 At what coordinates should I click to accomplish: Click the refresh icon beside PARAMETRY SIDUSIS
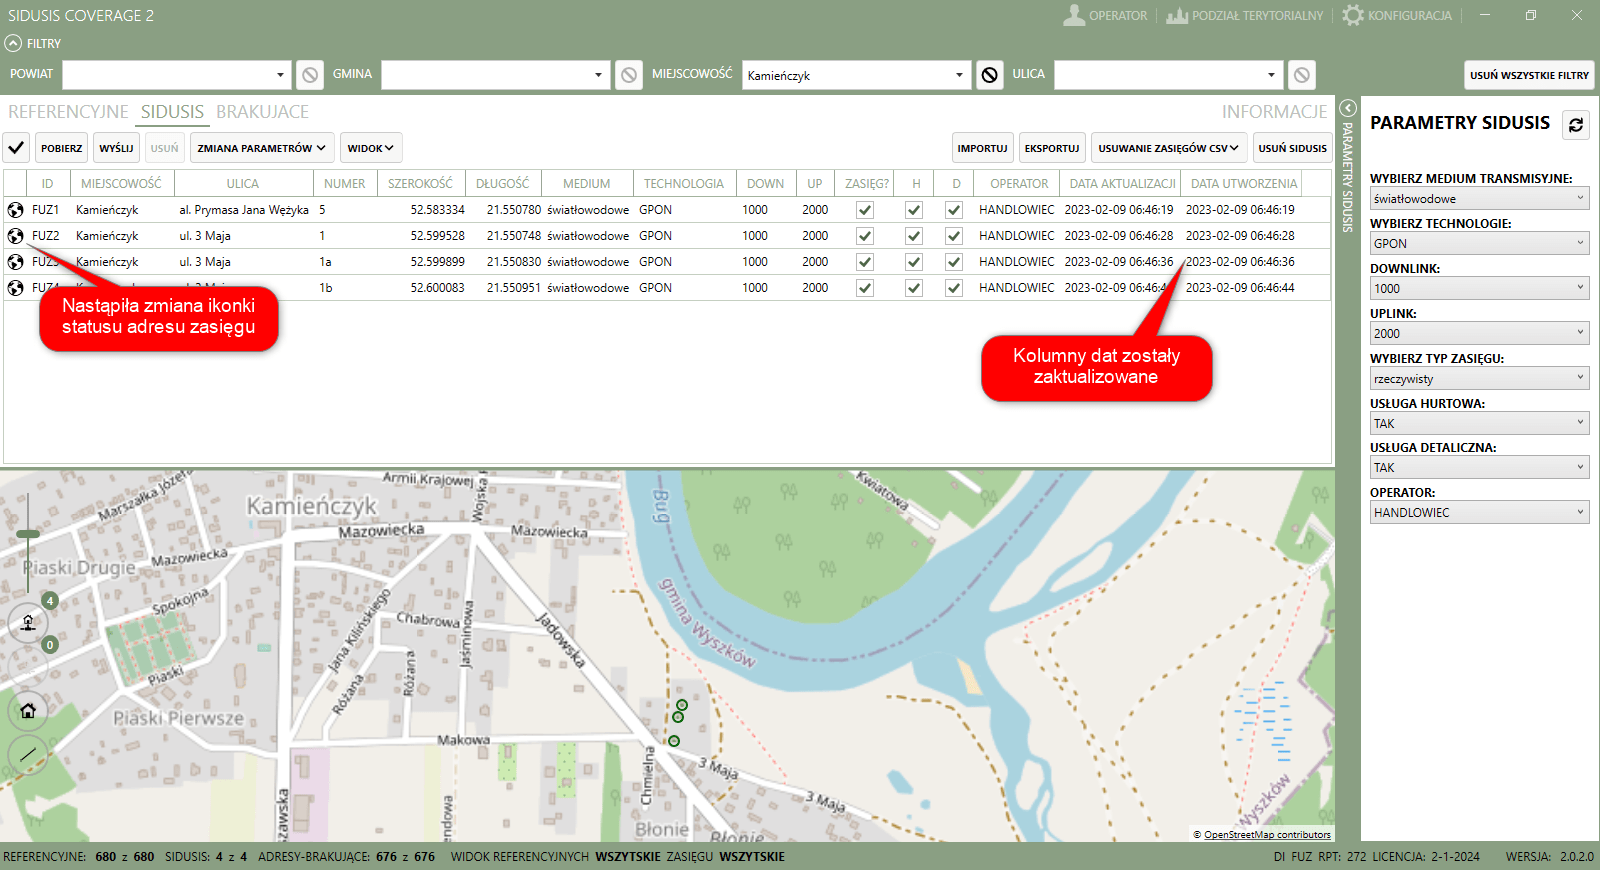(1576, 125)
